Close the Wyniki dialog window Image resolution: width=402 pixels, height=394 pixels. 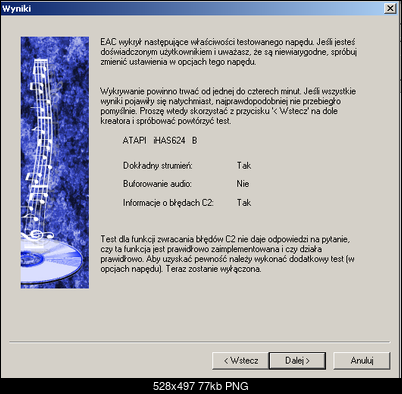[390, 8]
